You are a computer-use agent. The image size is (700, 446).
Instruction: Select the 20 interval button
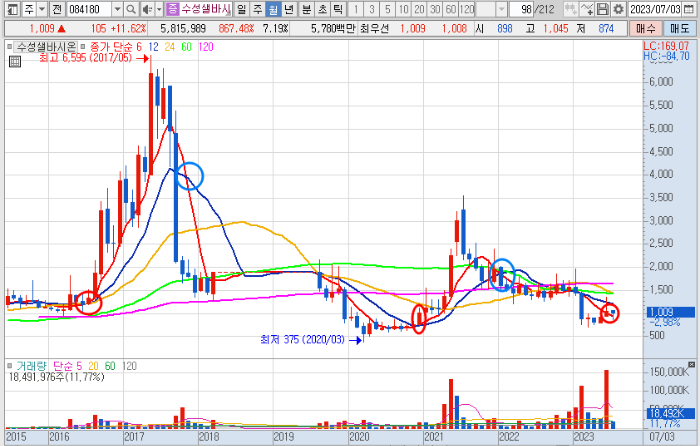pos(419,9)
